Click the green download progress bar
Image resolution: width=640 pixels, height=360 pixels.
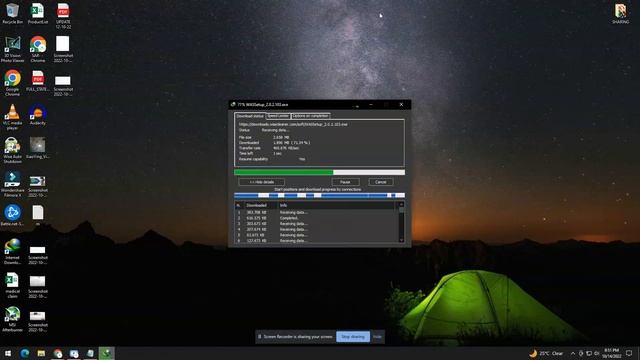click(x=320, y=172)
